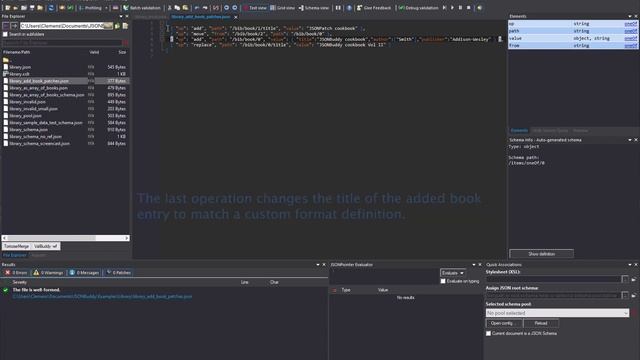This screenshot has width=640, height=360.
Task: Click the save file icon in the toolbar
Action: click(x=32, y=8)
